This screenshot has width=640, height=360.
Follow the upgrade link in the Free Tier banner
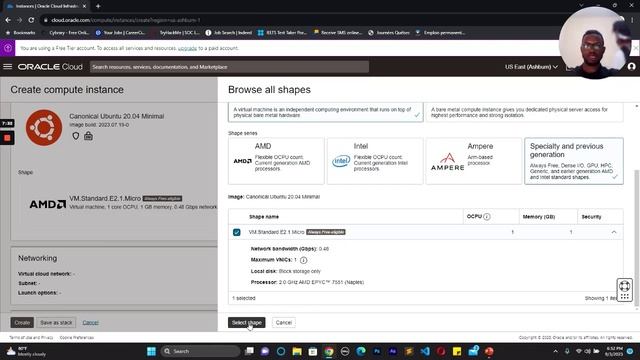pyautogui.click(x=187, y=48)
